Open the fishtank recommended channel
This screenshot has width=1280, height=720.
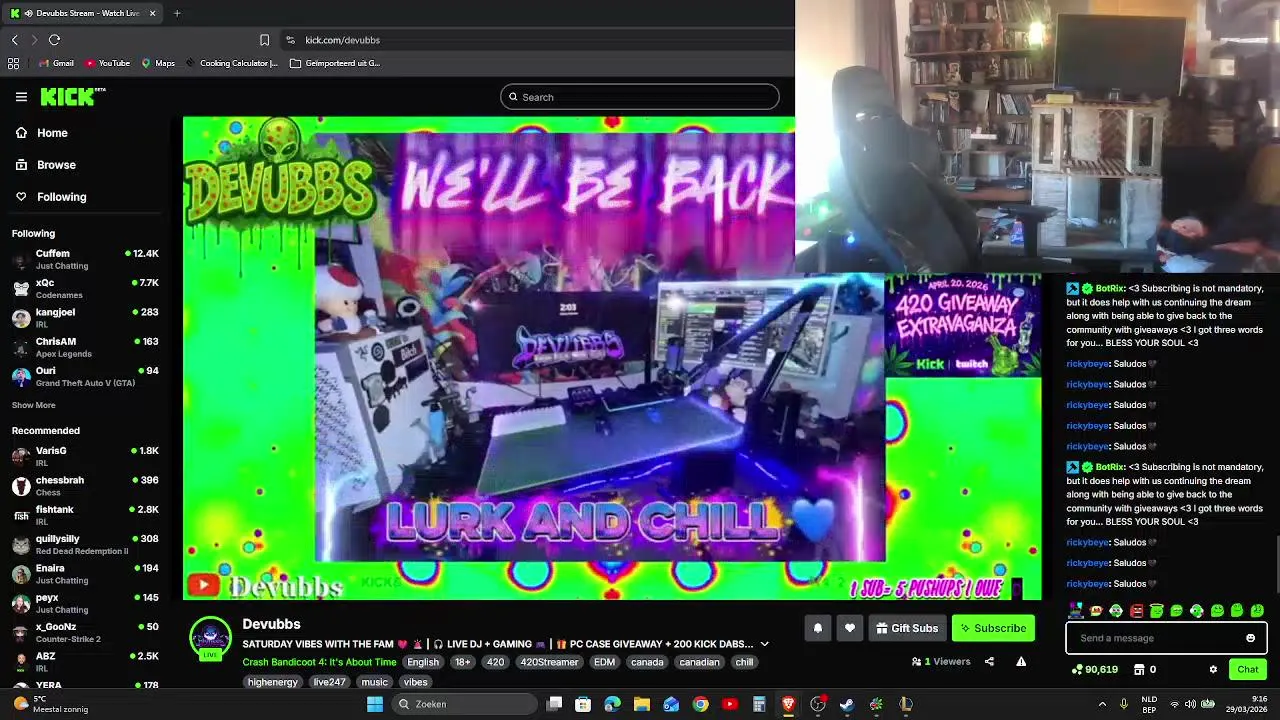pyautogui.click(x=85, y=514)
